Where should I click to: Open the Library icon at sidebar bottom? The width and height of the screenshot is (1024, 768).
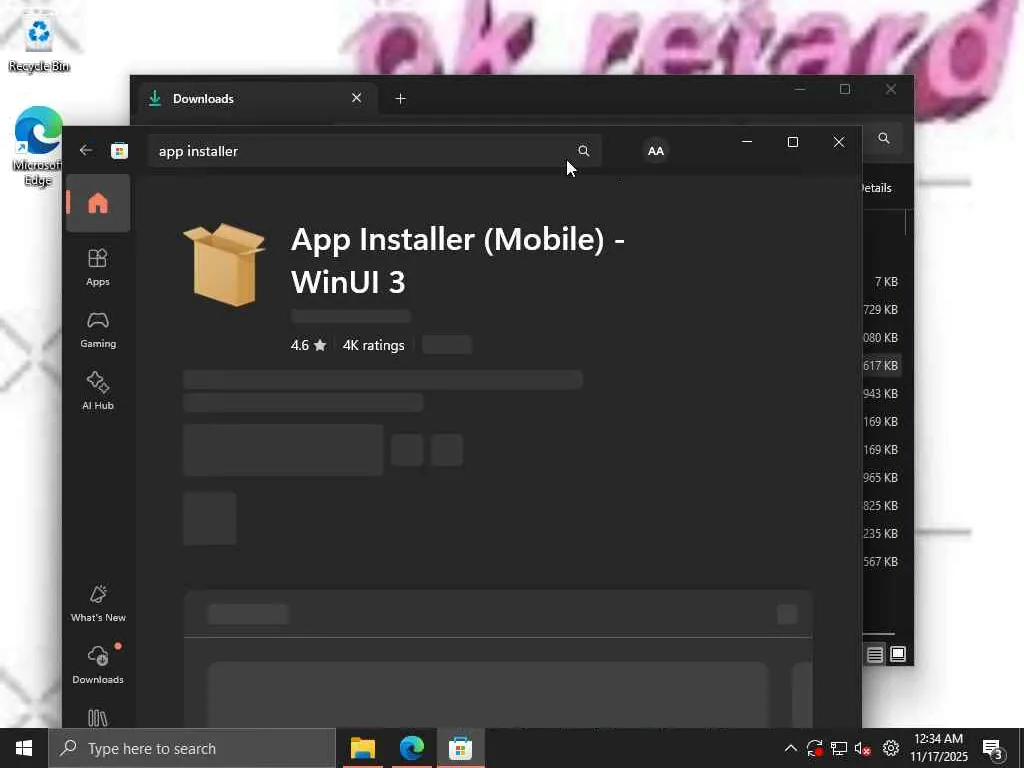pyautogui.click(x=98, y=718)
